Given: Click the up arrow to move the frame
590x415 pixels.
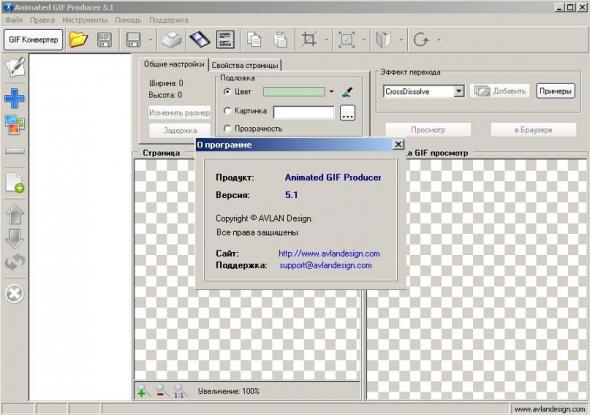Looking at the screenshot, I should coord(15,215).
